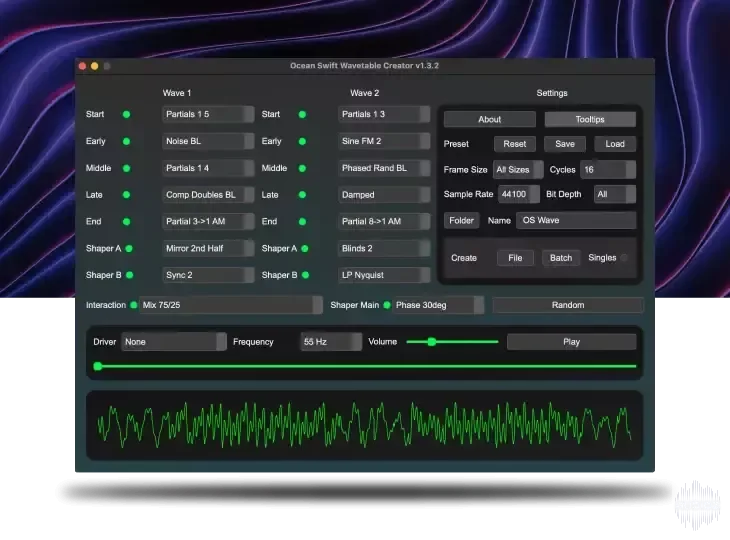730x540 pixels.
Task: Minimize window with yellow button
Action: point(95,66)
